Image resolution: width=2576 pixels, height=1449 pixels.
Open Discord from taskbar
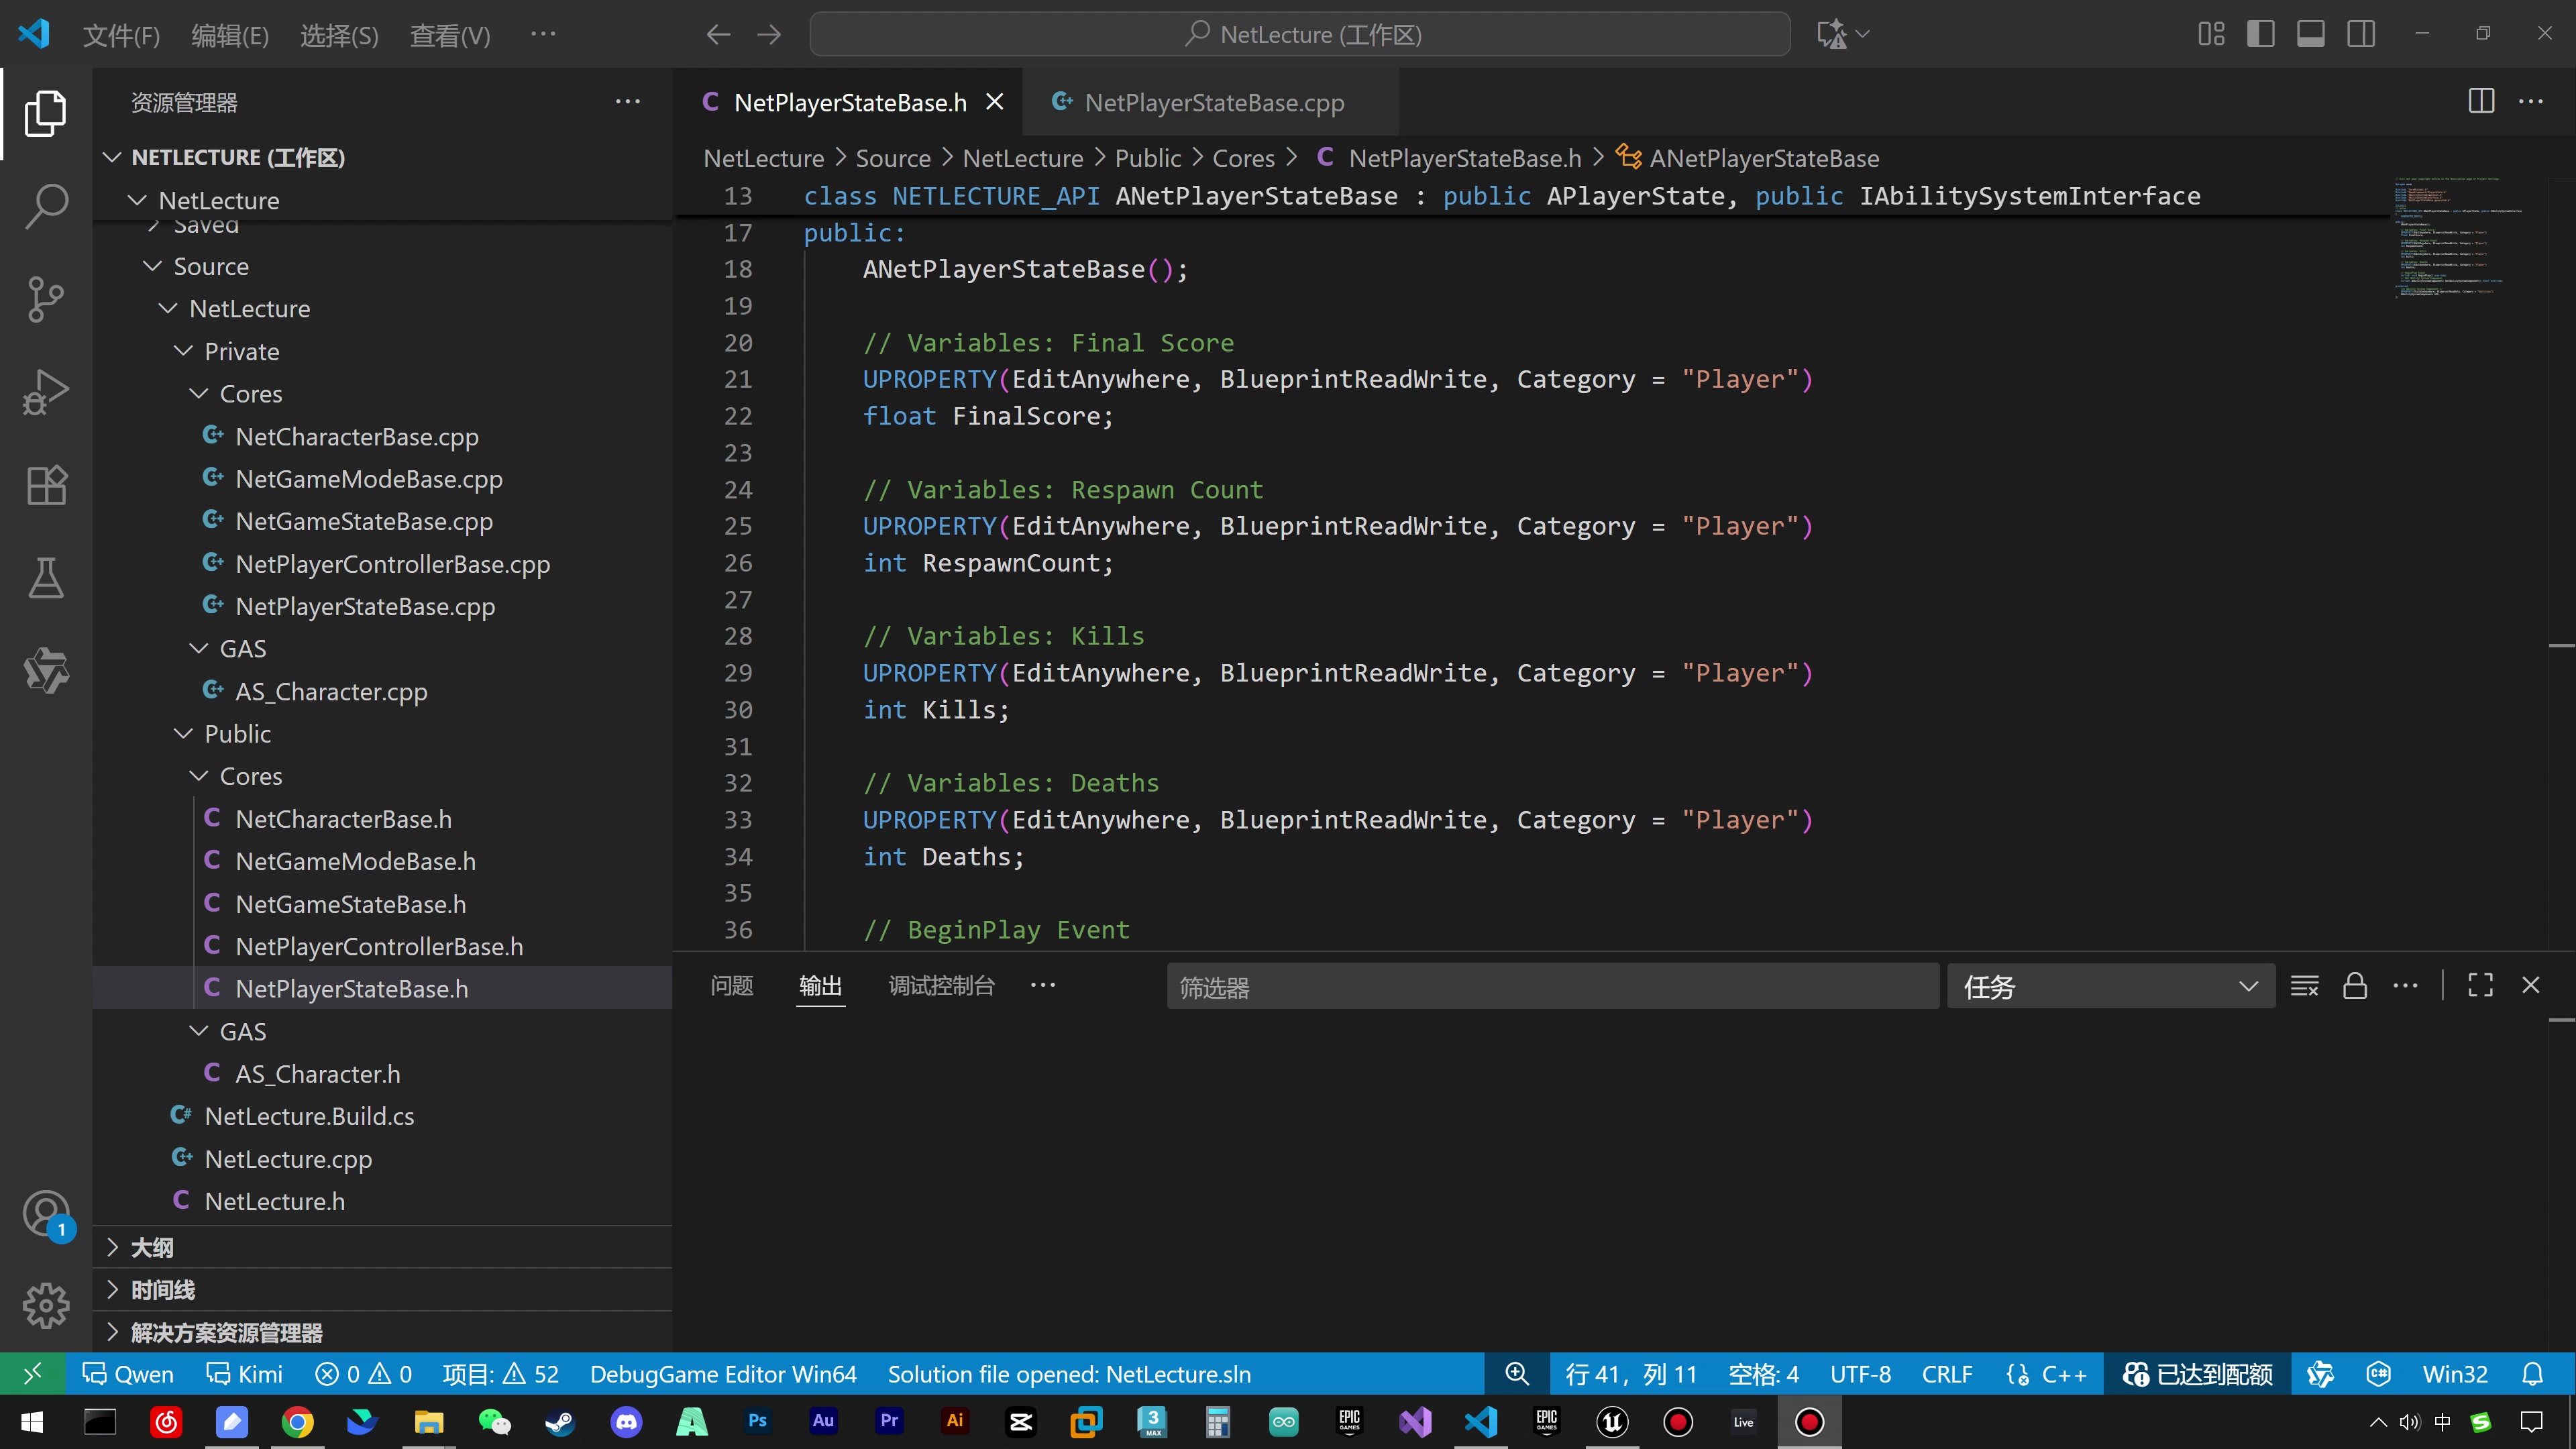pyautogui.click(x=626, y=1422)
